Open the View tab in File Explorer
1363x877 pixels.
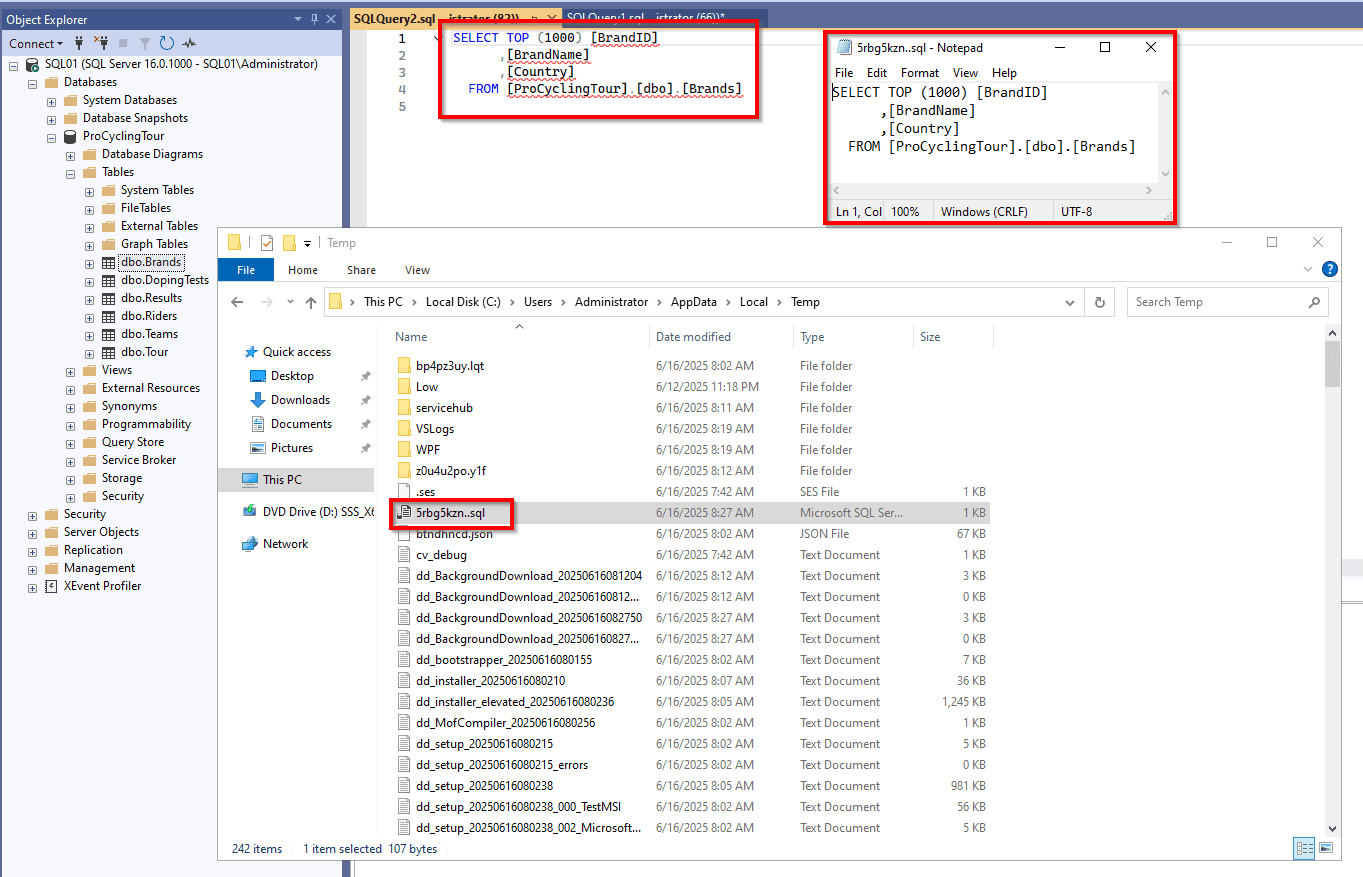coord(417,270)
